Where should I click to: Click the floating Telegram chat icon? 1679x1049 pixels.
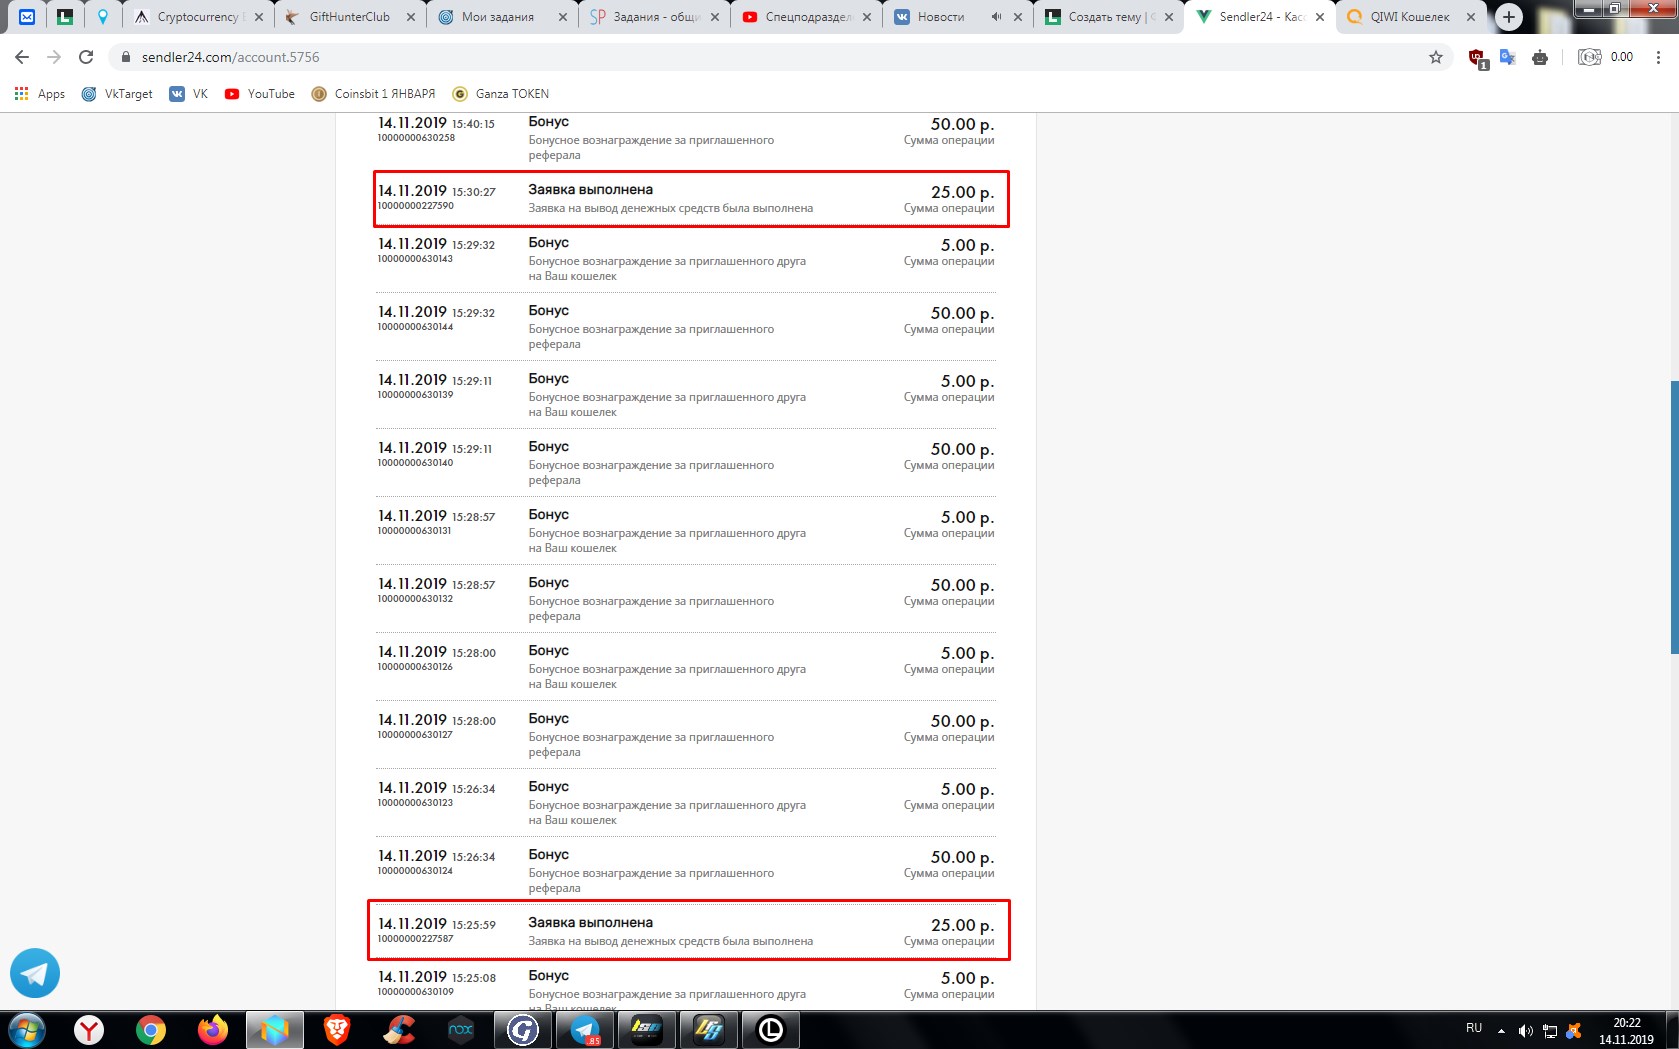(35, 973)
